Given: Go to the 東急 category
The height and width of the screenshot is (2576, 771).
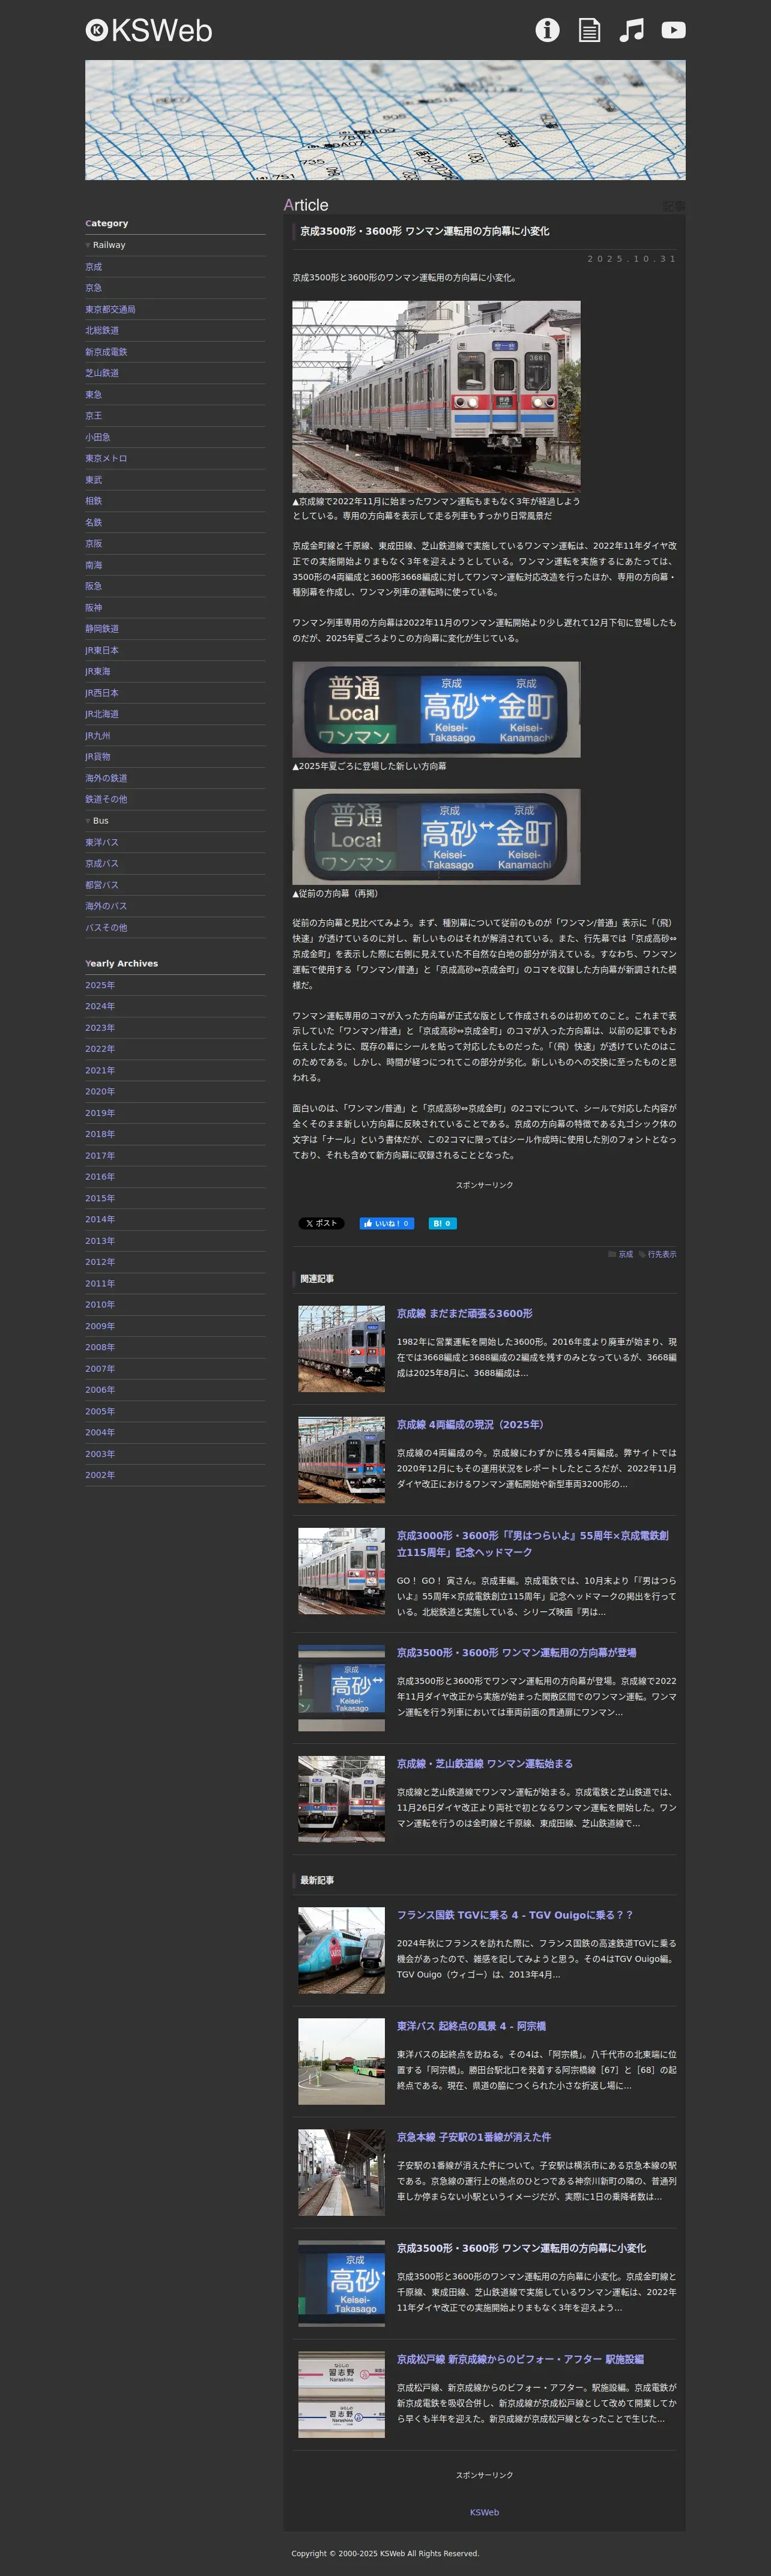Looking at the screenshot, I should (x=93, y=394).
